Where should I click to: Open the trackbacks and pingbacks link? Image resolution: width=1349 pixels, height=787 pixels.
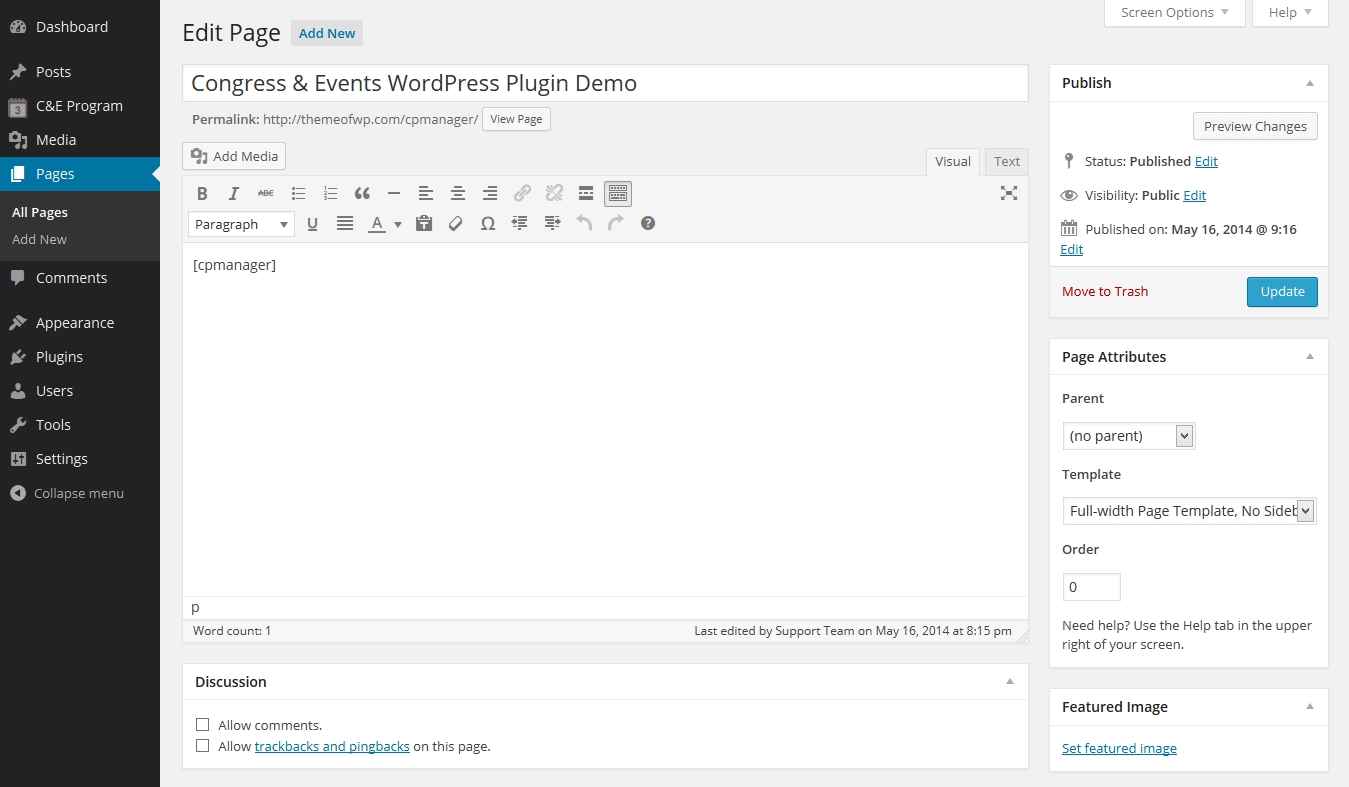(x=332, y=746)
